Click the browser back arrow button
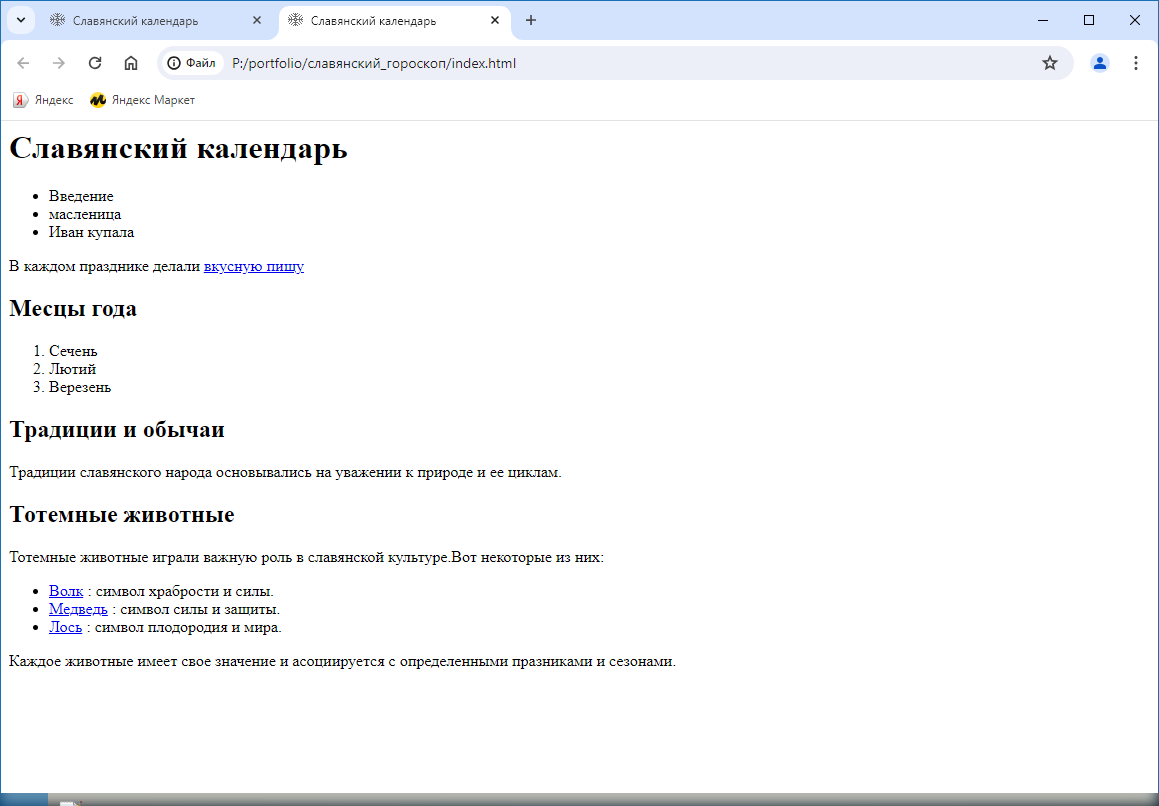The image size is (1159, 806). click(x=23, y=63)
